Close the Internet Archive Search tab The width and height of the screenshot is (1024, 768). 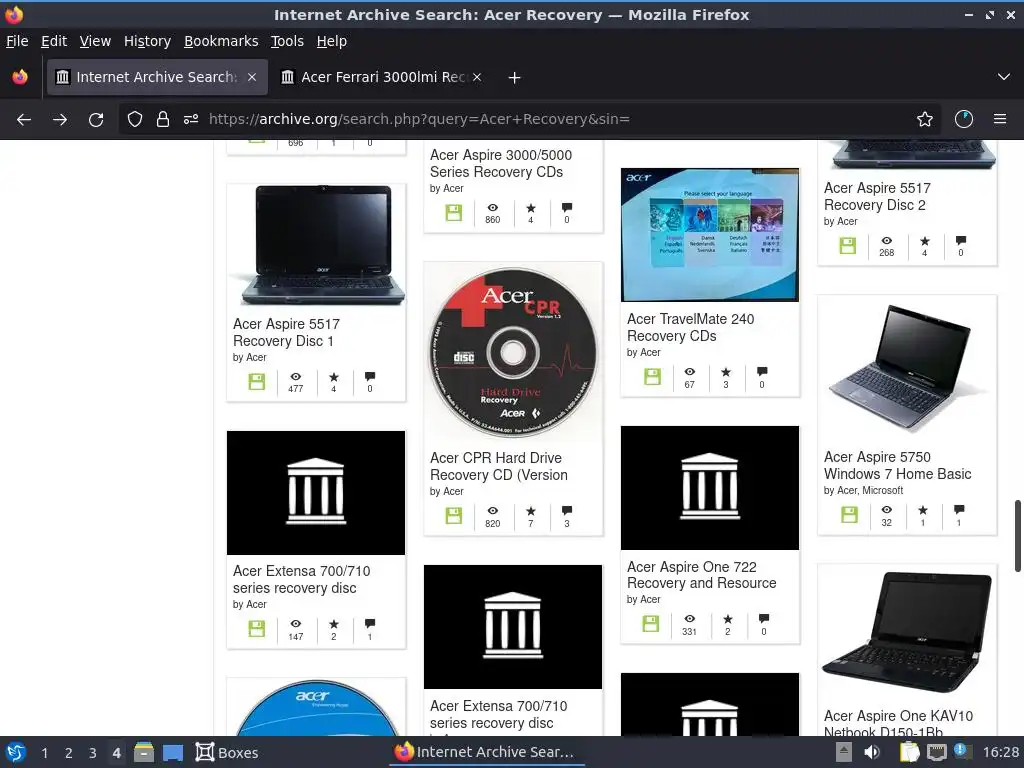coord(252,77)
